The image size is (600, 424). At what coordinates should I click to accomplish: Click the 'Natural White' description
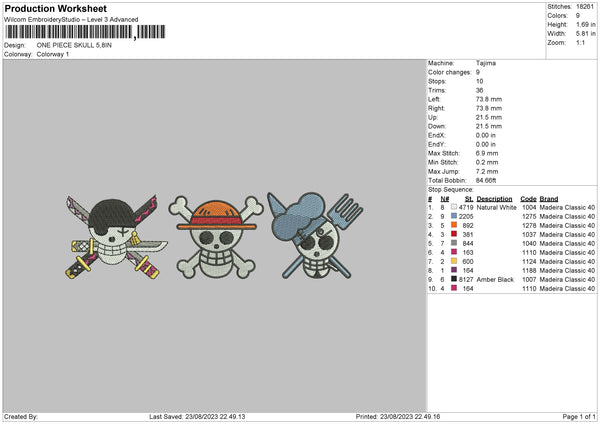(496, 207)
